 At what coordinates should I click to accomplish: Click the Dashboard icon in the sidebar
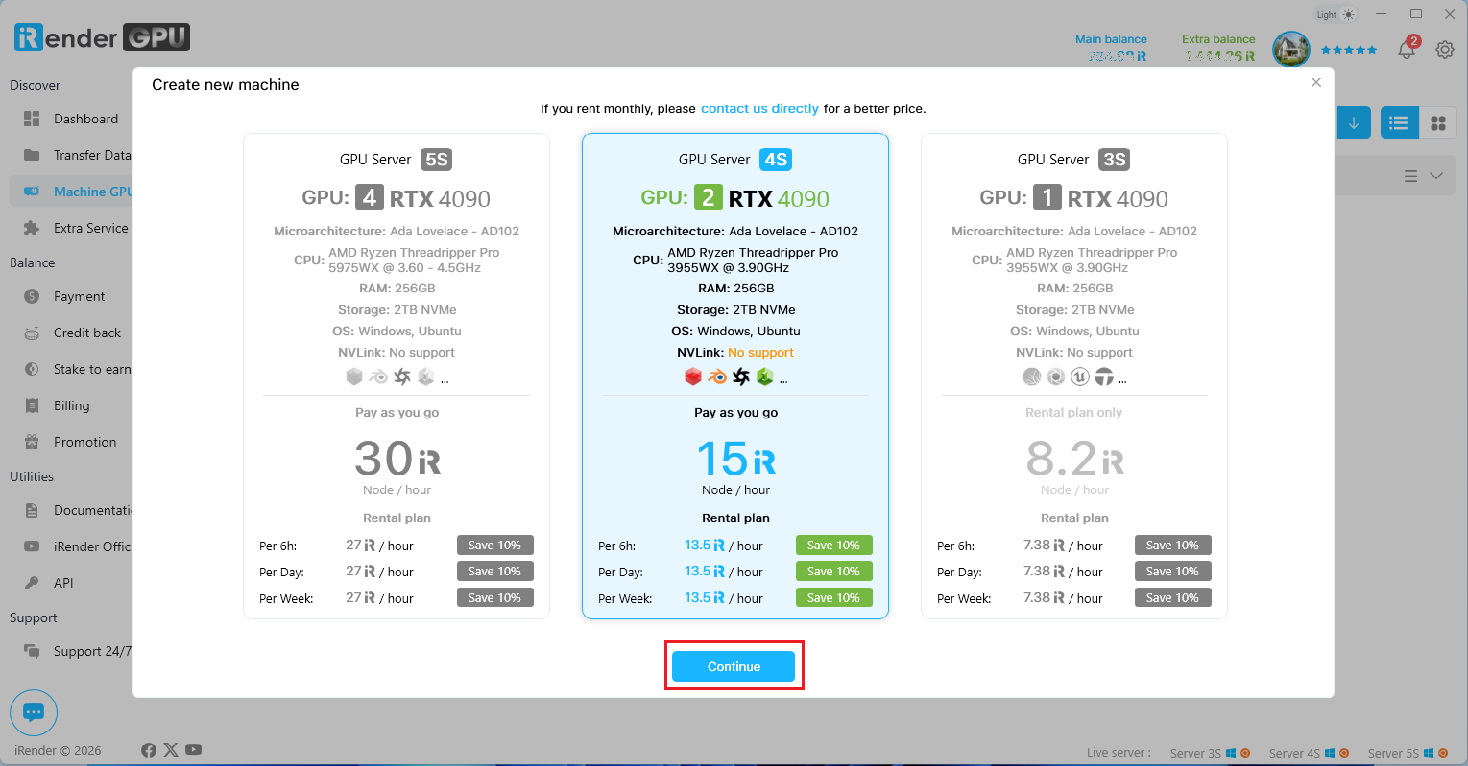(32, 119)
